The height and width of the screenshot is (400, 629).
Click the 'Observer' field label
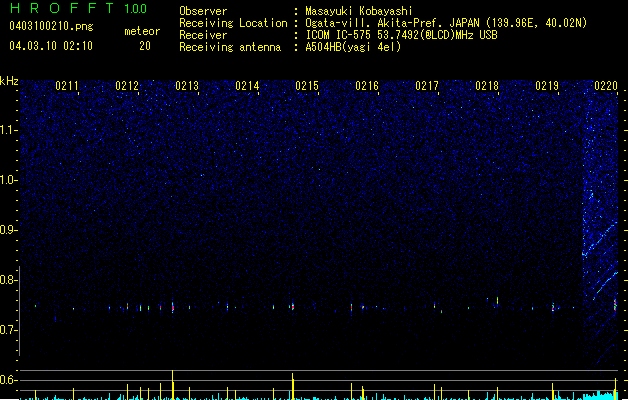[x=203, y=11]
